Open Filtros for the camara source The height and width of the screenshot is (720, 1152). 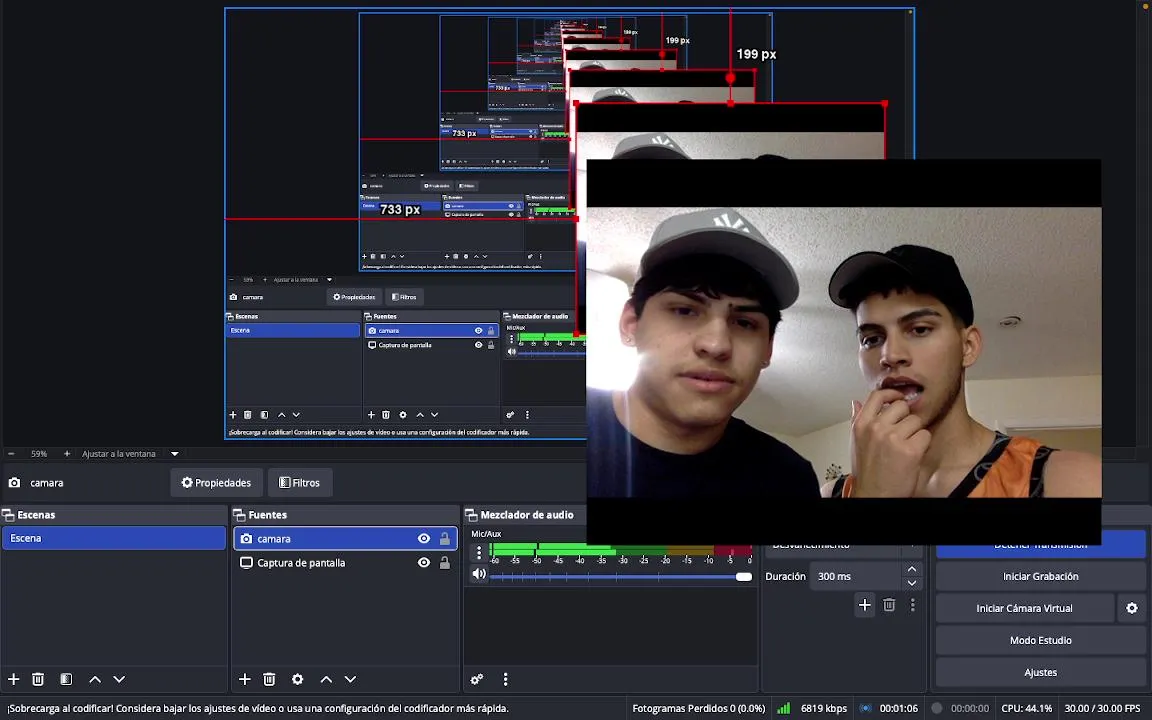click(300, 483)
